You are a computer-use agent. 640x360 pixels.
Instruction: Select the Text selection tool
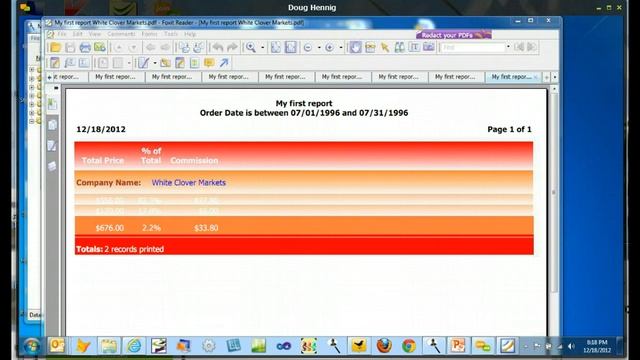click(414, 47)
